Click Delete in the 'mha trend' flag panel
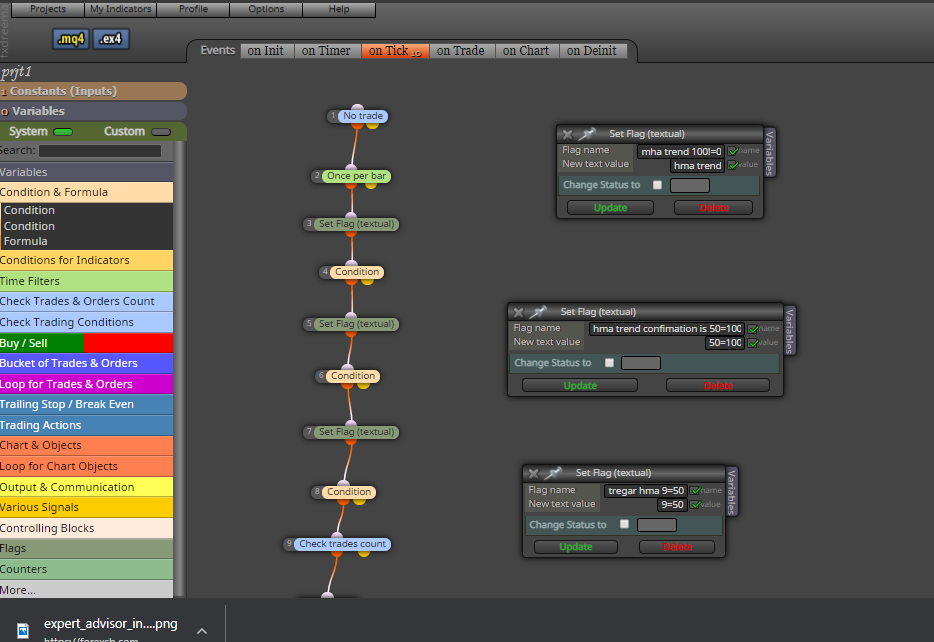934x642 pixels. point(714,207)
